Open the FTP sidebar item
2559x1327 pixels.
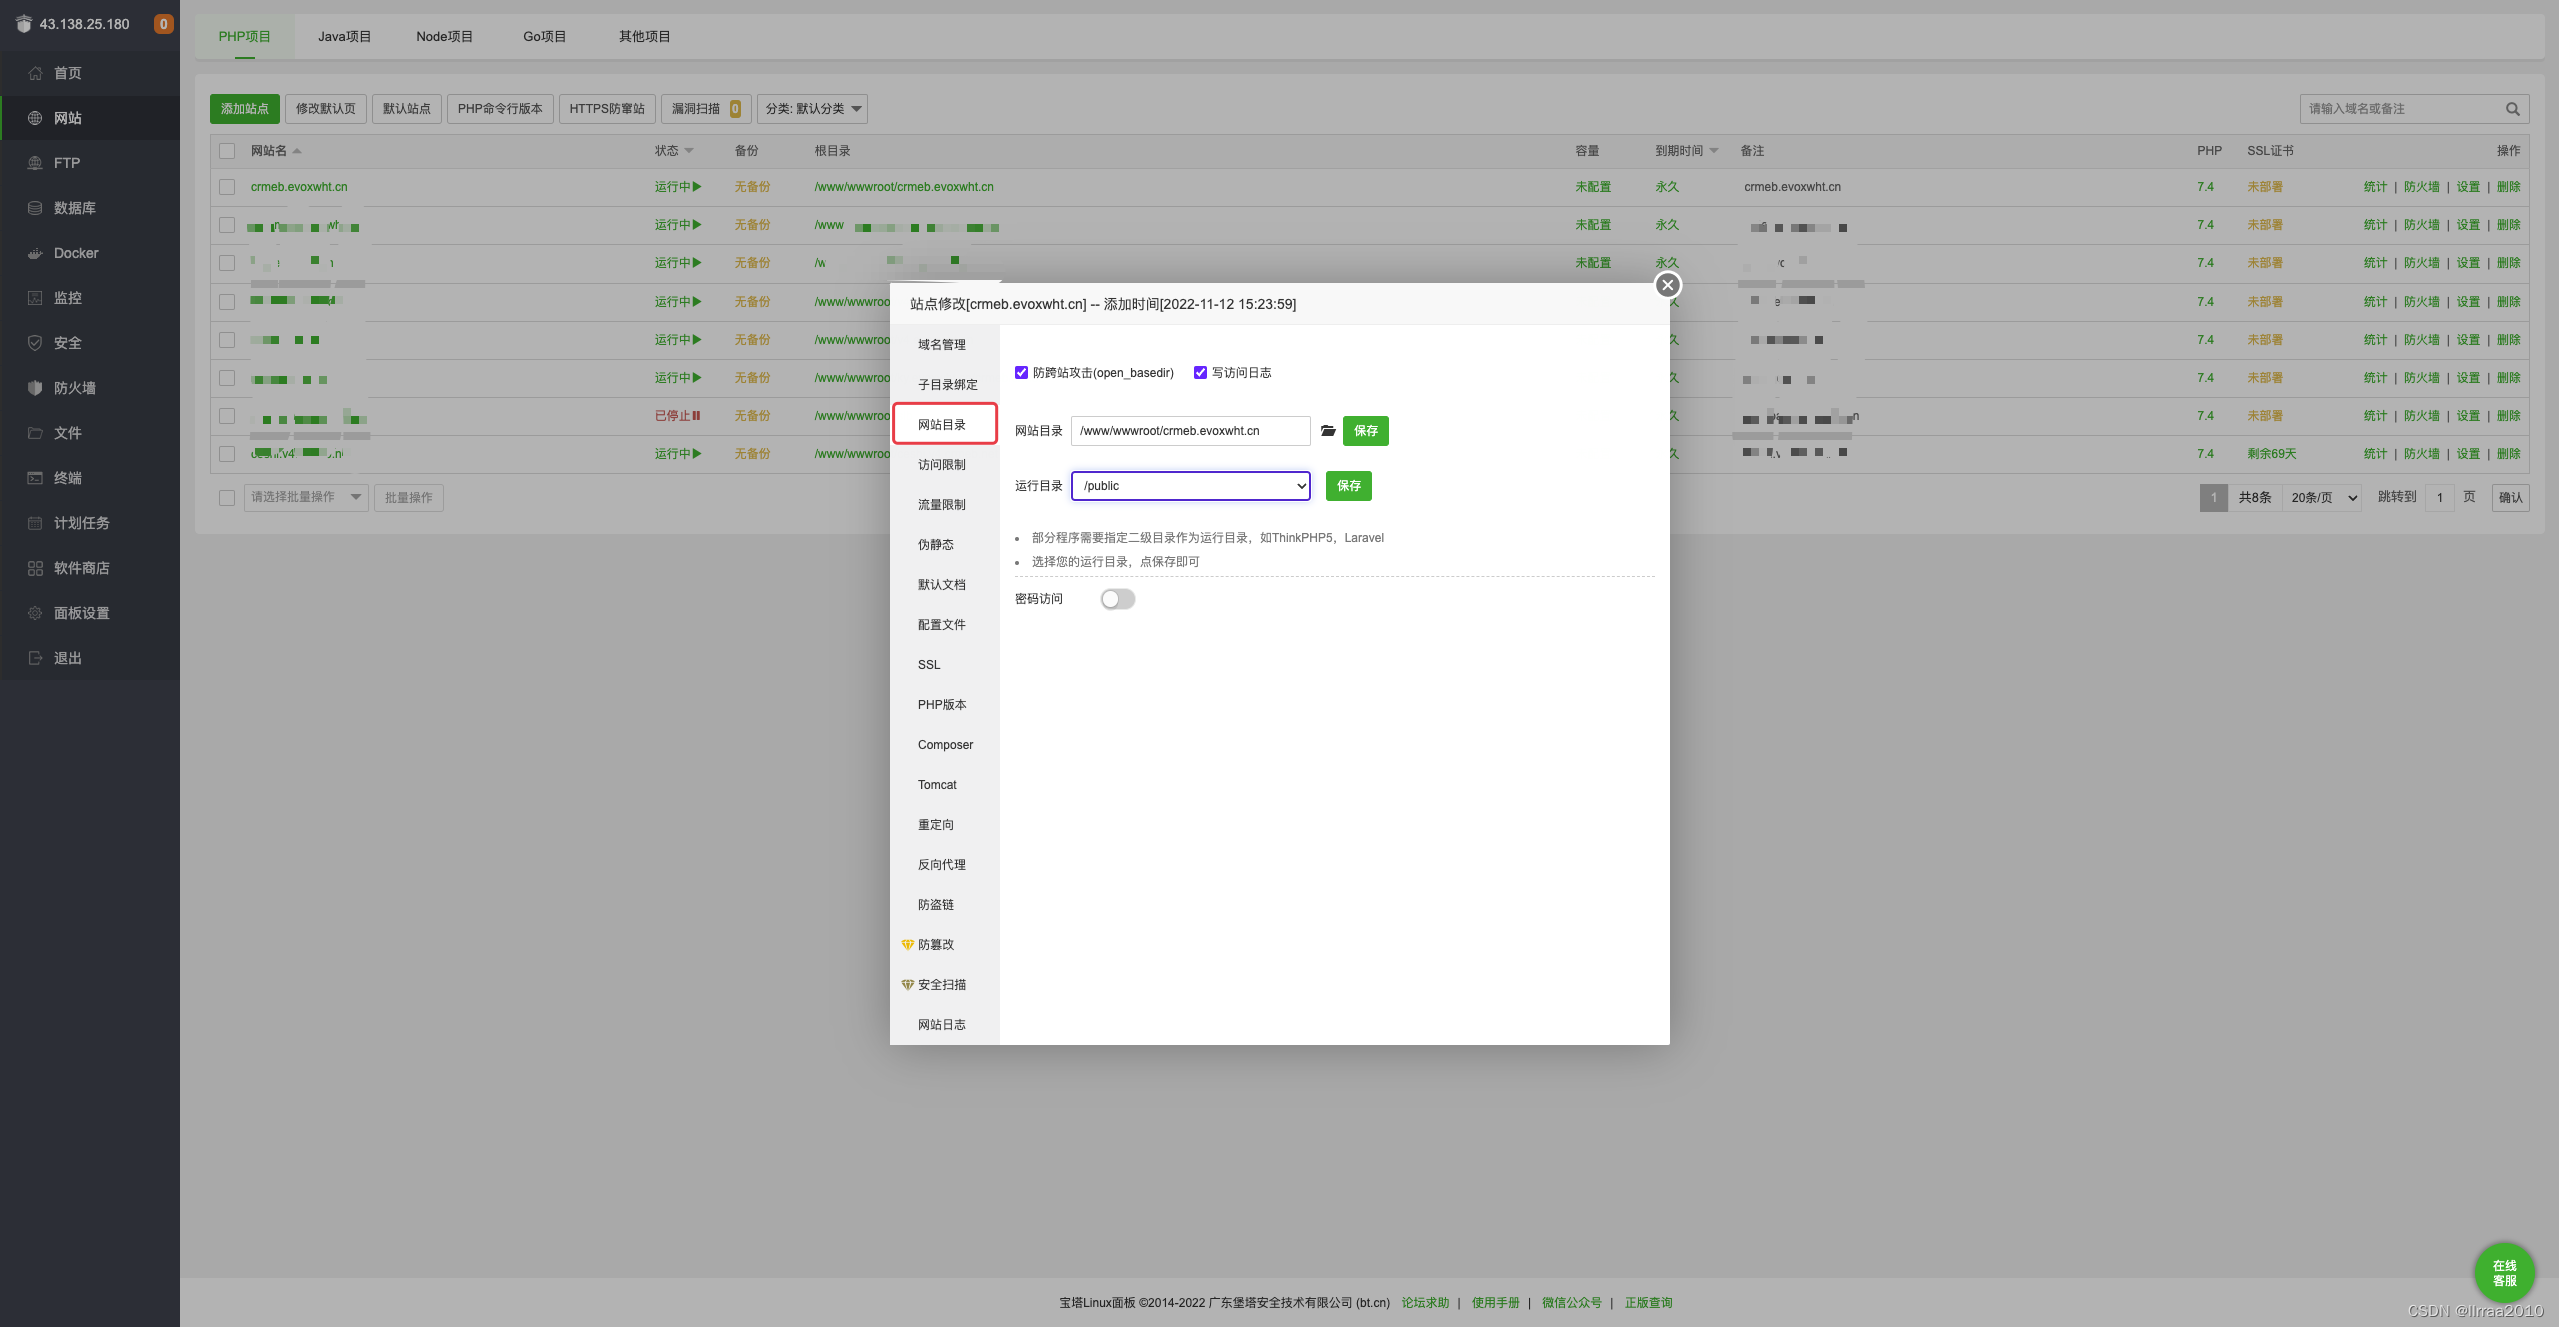click(x=90, y=163)
